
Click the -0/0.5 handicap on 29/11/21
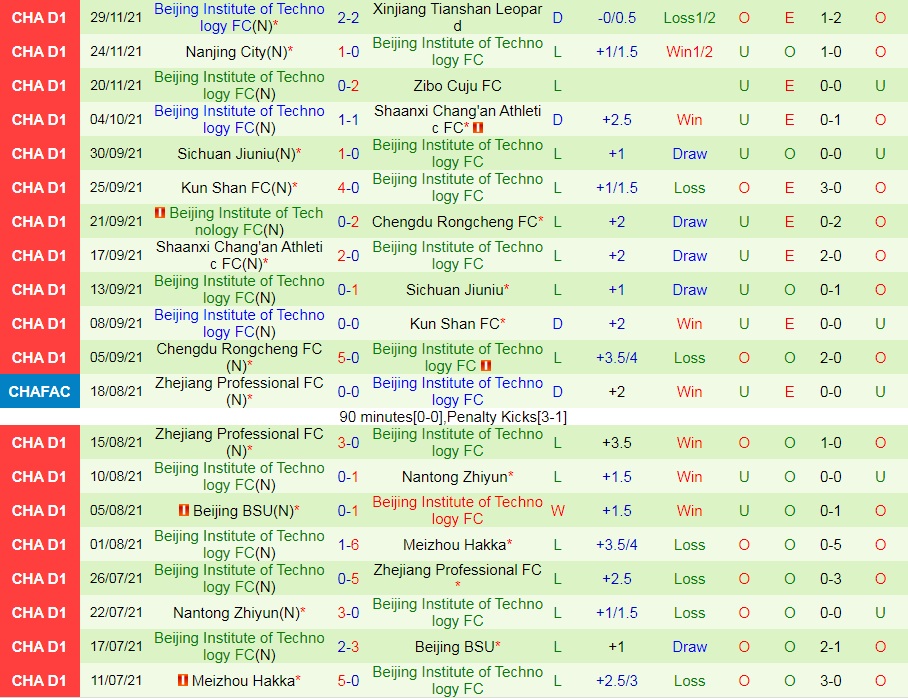pos(617,18)
